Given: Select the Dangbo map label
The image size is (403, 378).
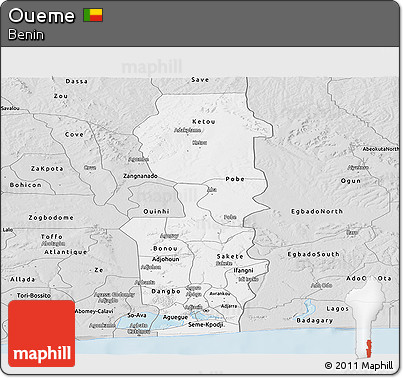Looking at the screenshot, I should tap(166, 291).
